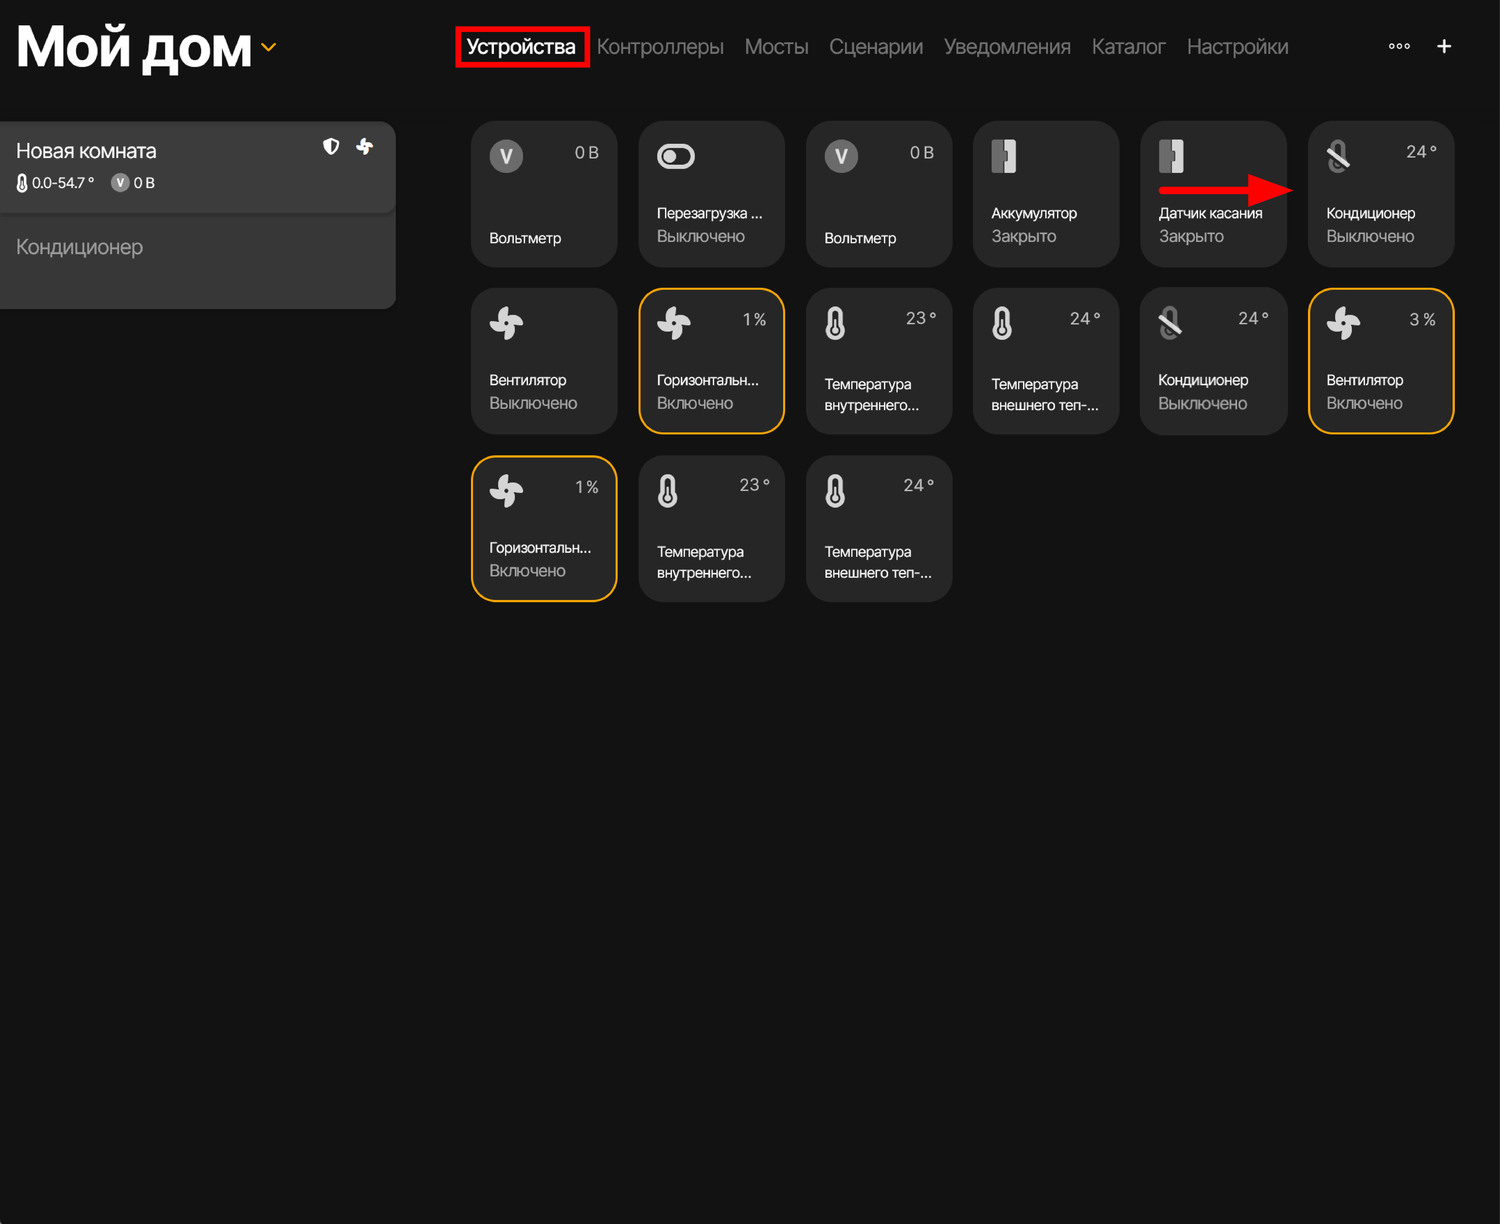Click the Датчик касания sensor icon
The height and width of the screenshot is (1224, 1500).
(1171, 157)
